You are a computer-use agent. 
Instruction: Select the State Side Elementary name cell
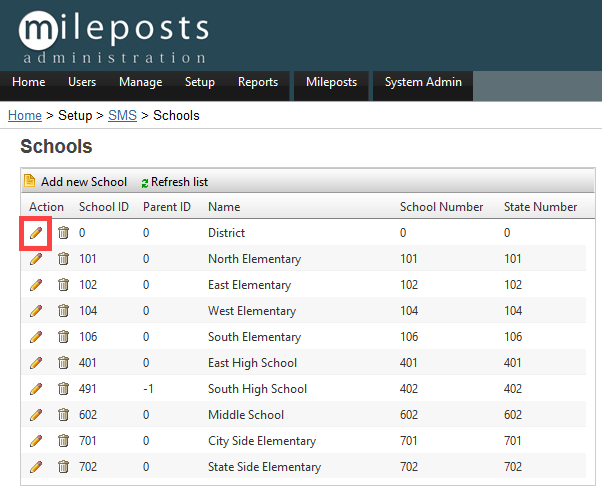264,467
